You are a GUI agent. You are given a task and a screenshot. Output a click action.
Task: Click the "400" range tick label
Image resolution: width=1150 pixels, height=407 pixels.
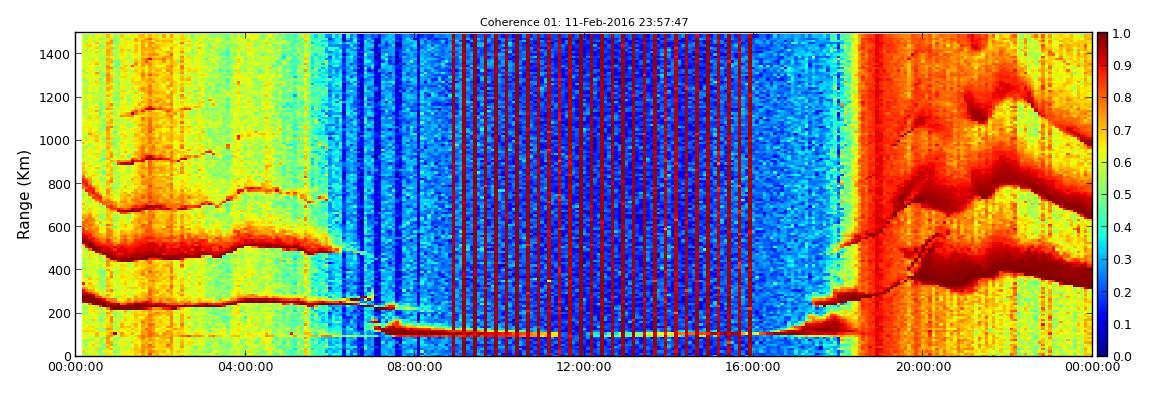(60, 271)
